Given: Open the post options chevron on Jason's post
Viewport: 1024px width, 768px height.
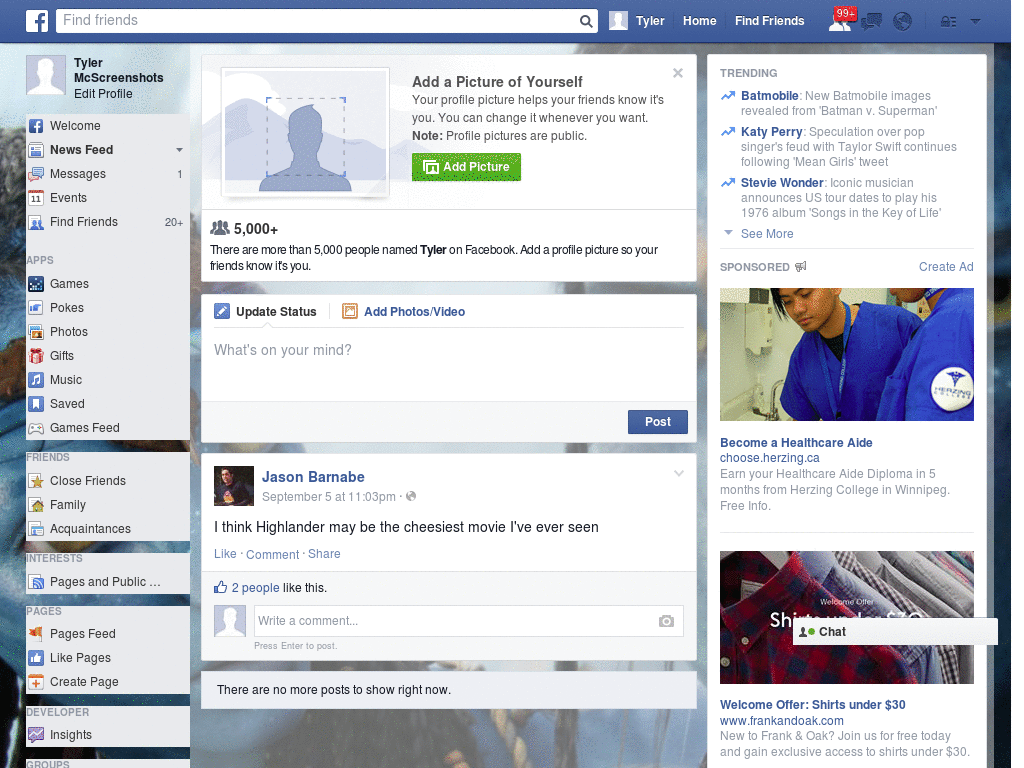Looking at the screenshot, I should point(679,473).
